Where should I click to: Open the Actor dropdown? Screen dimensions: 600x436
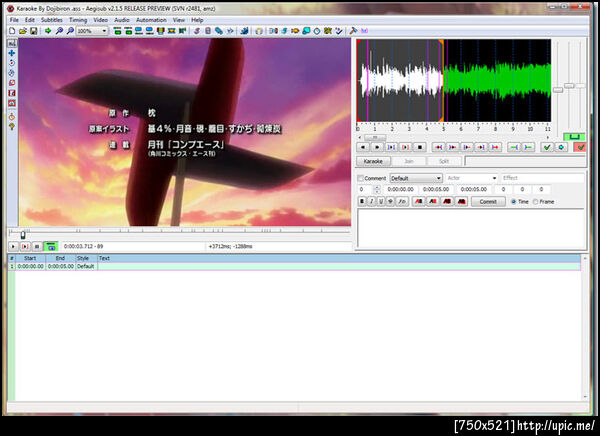coord(494,178)
